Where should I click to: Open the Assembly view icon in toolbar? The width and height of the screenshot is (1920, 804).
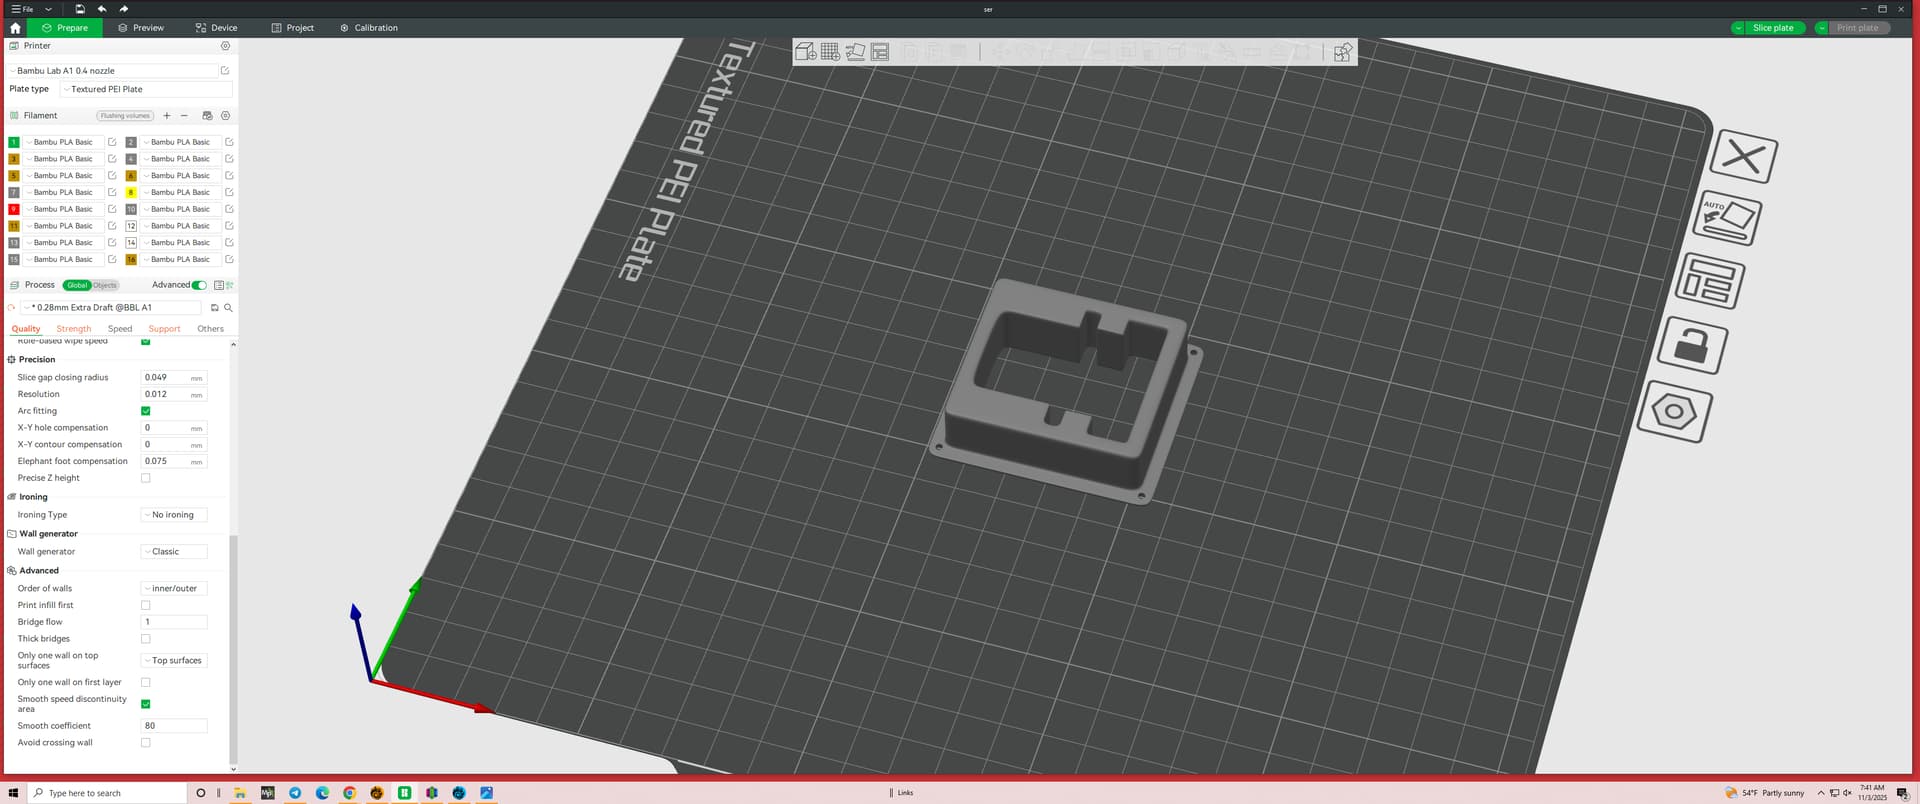point(1342,52)
